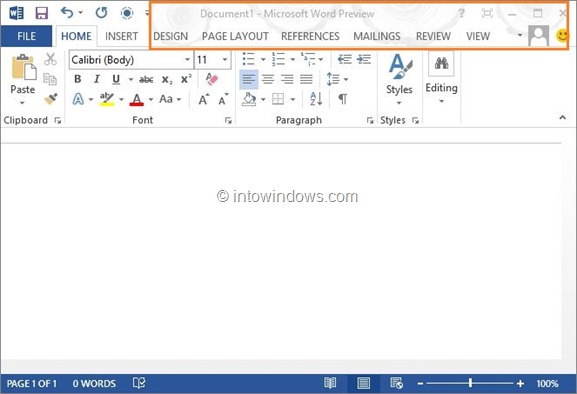Open font color picker arrow
This screenshot has height=394, width=577.
point(151,100)
